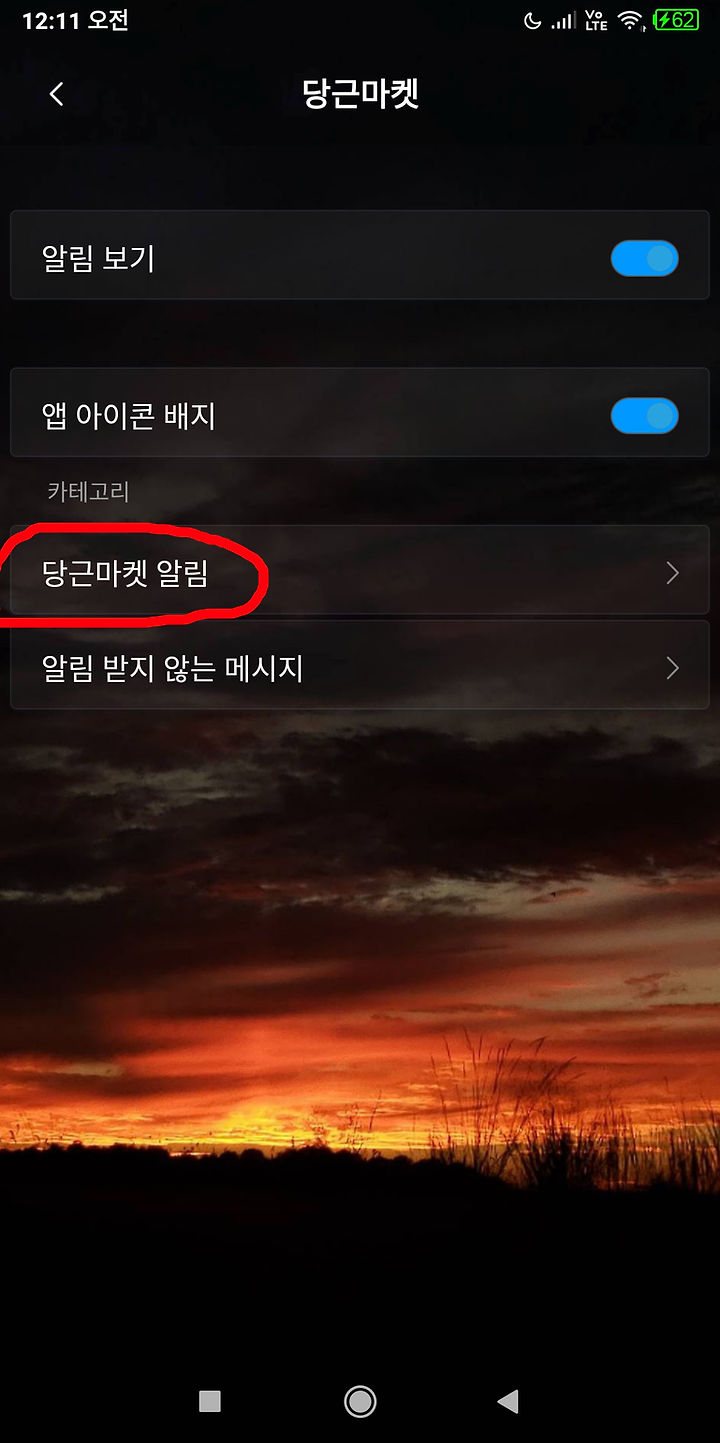Tap the 당근마켓 page title
The height and width of the screenshot is (1443, 720).
tap(360, 94)
